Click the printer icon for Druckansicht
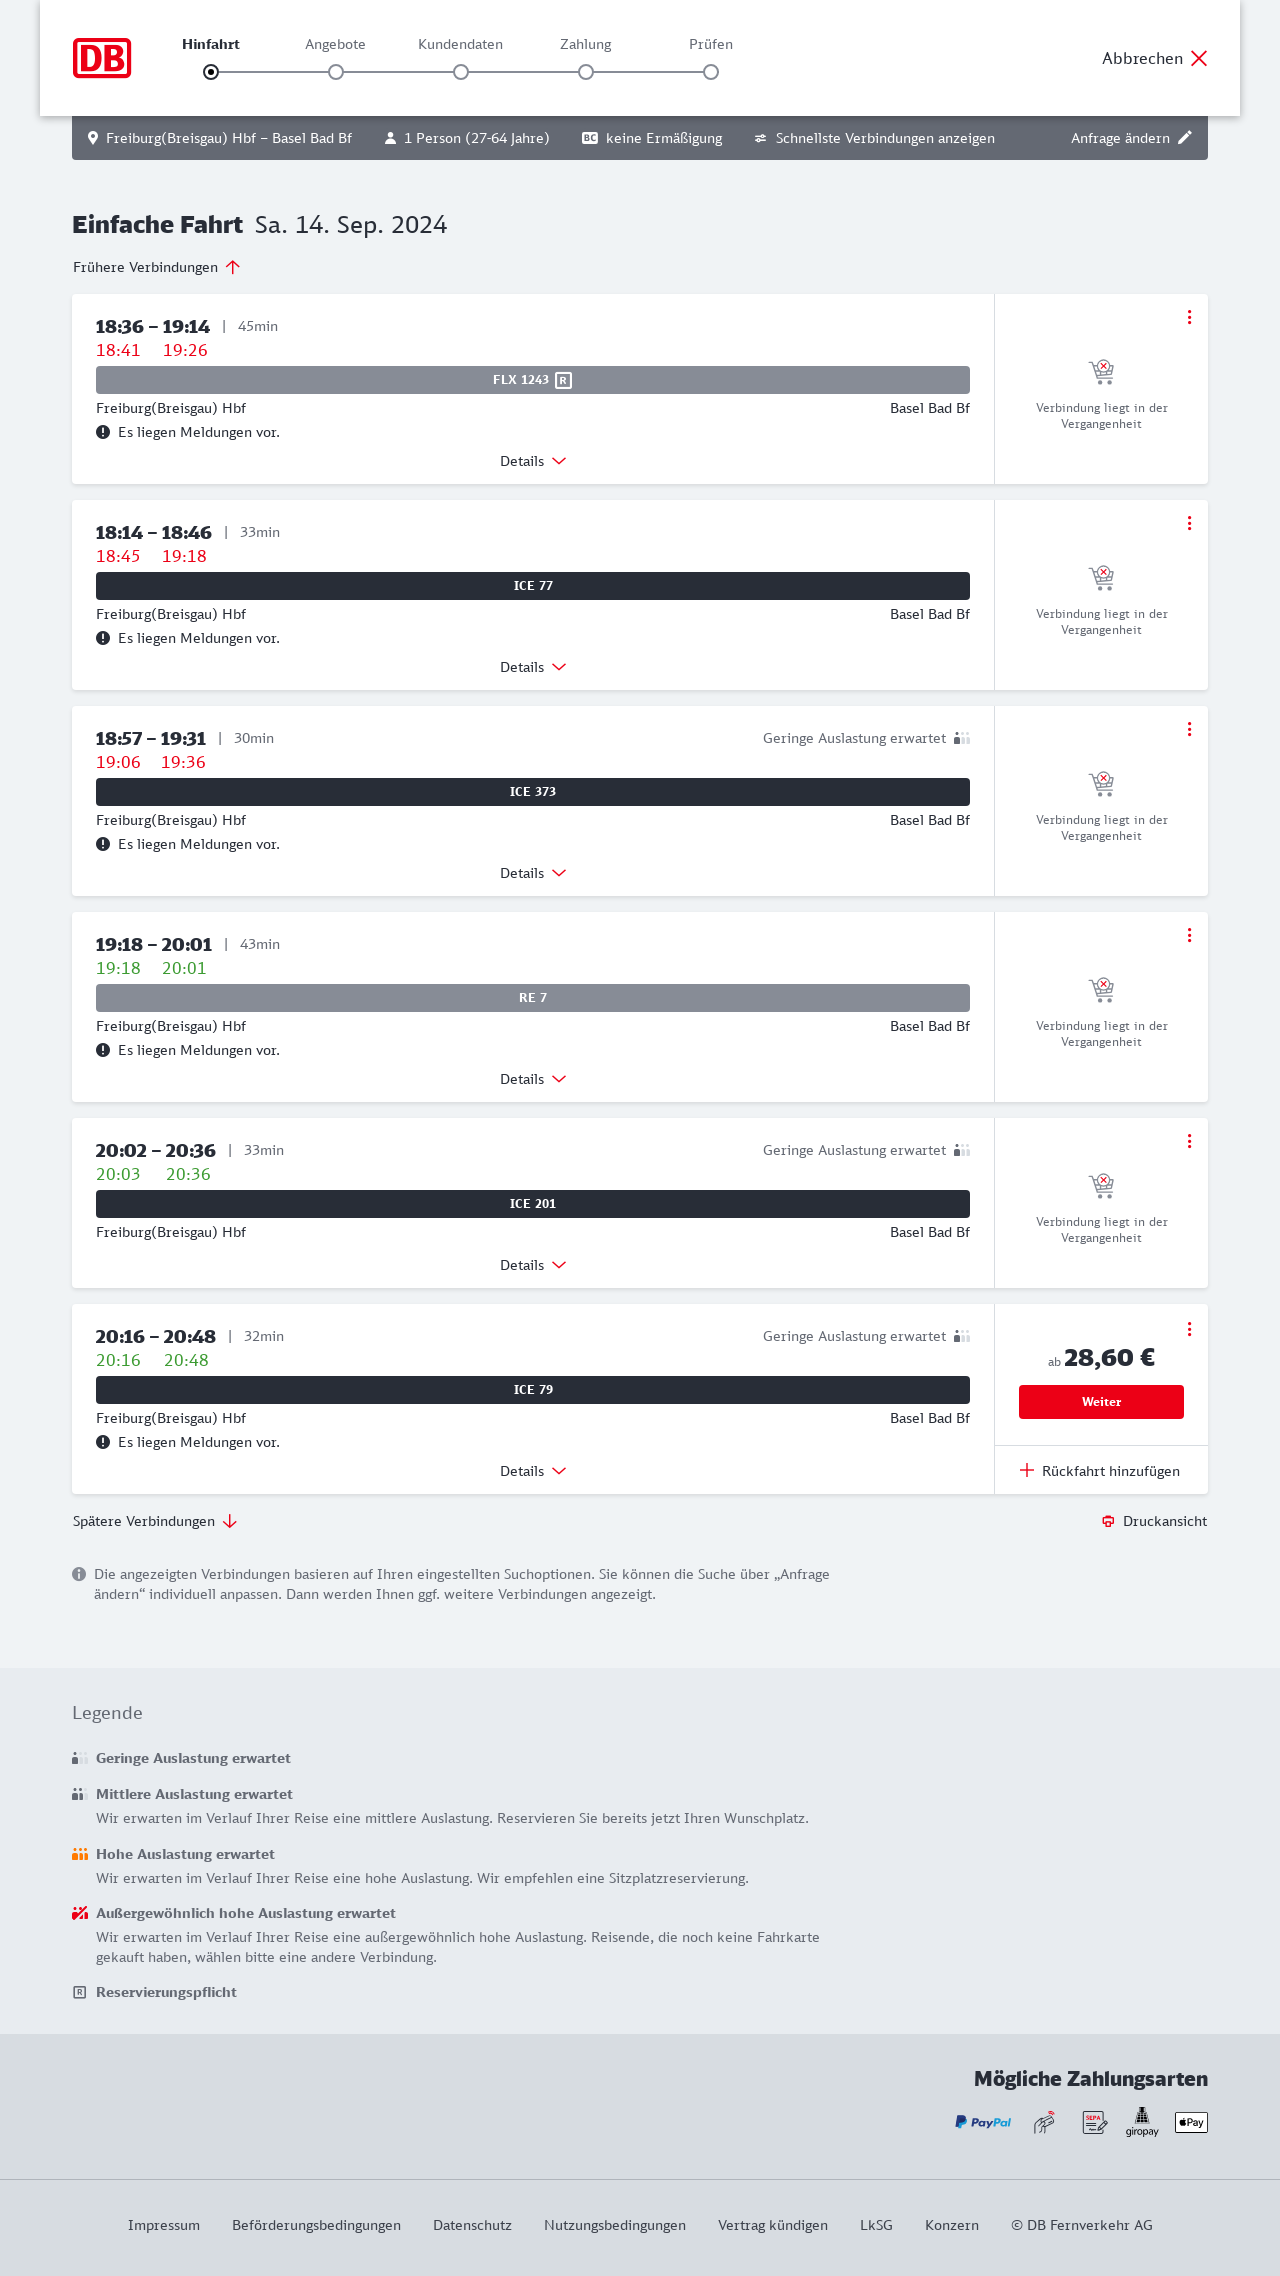 1108,1521
